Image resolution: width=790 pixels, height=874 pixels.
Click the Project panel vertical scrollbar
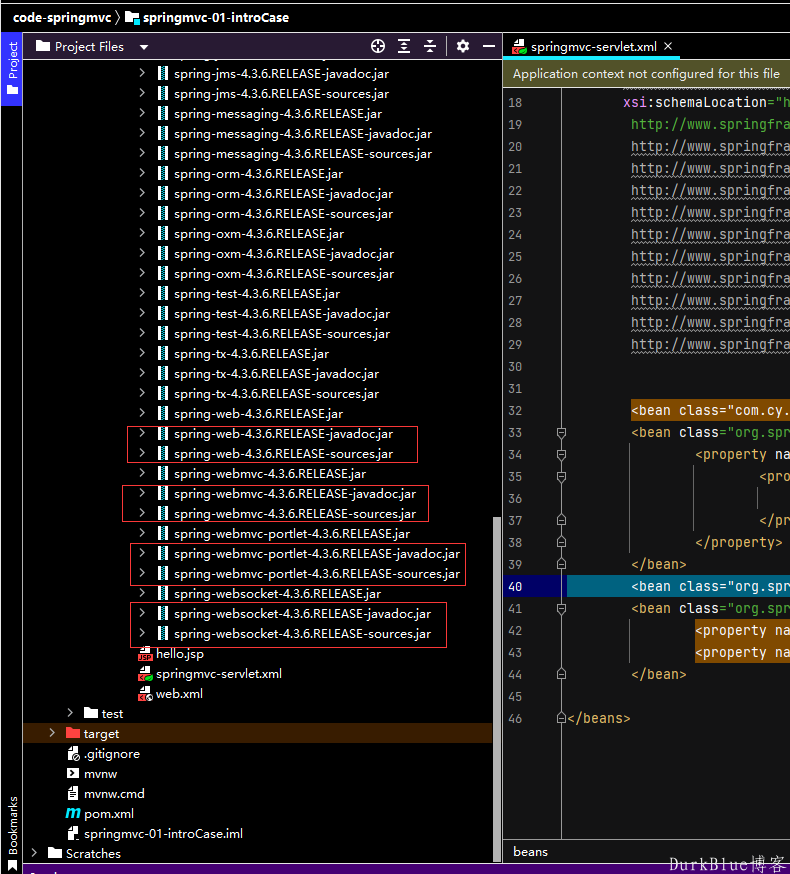coord(497,688)
